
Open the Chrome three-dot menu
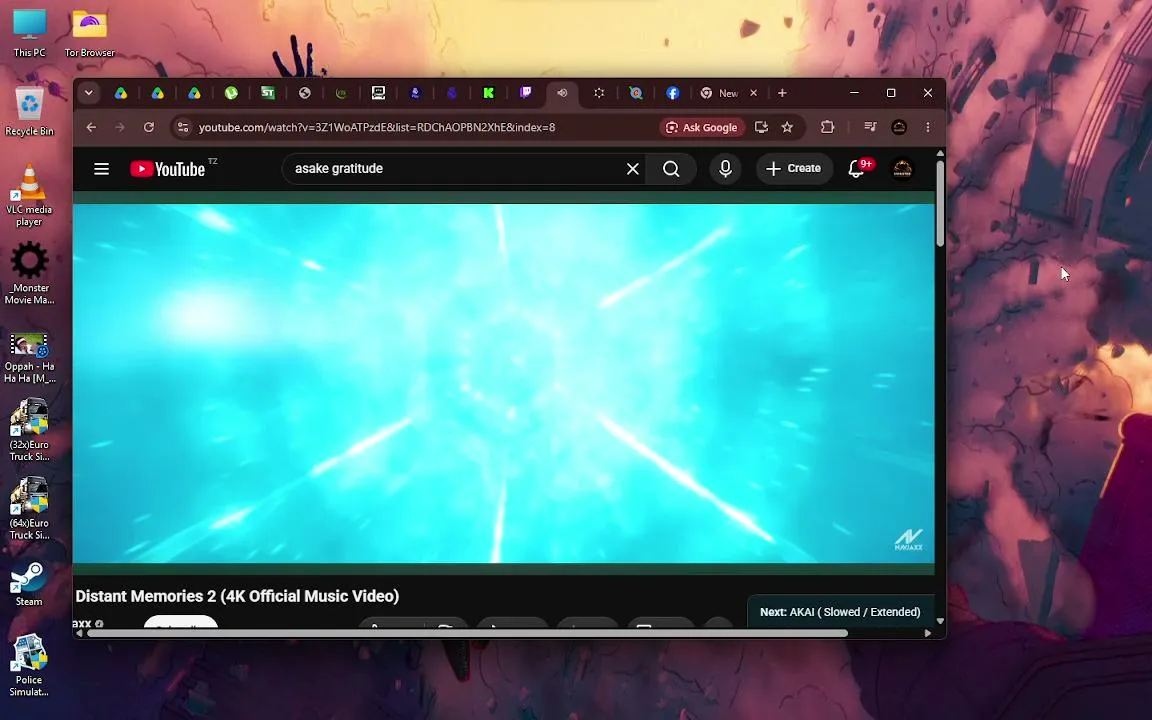click(928, 127)
